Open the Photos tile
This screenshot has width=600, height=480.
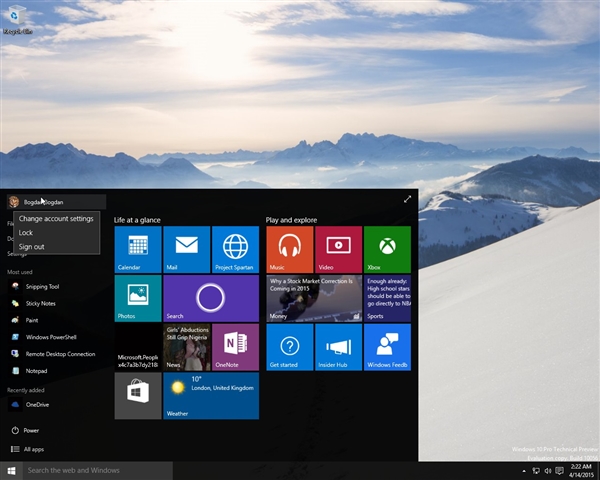(x=137, y=298)
